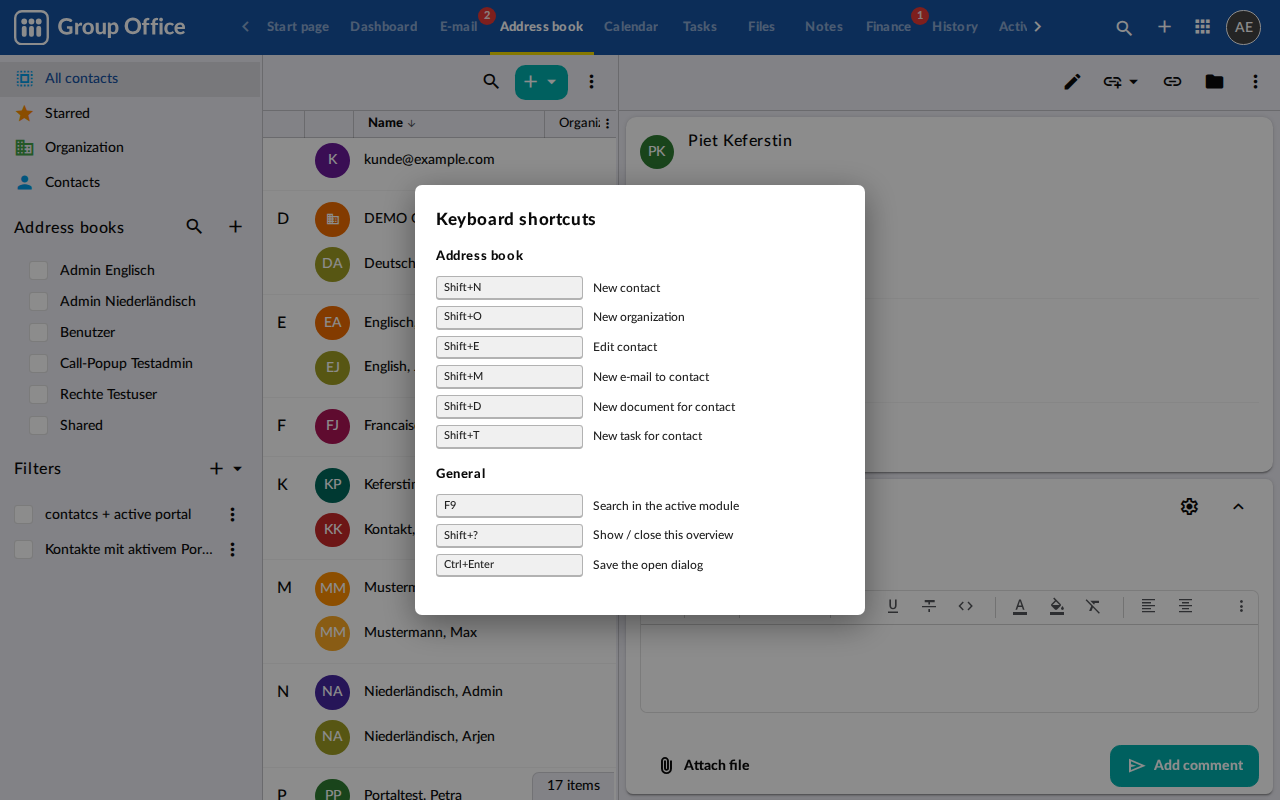
Task: Open comment editor overflow menu
Action: point(1241,606)
